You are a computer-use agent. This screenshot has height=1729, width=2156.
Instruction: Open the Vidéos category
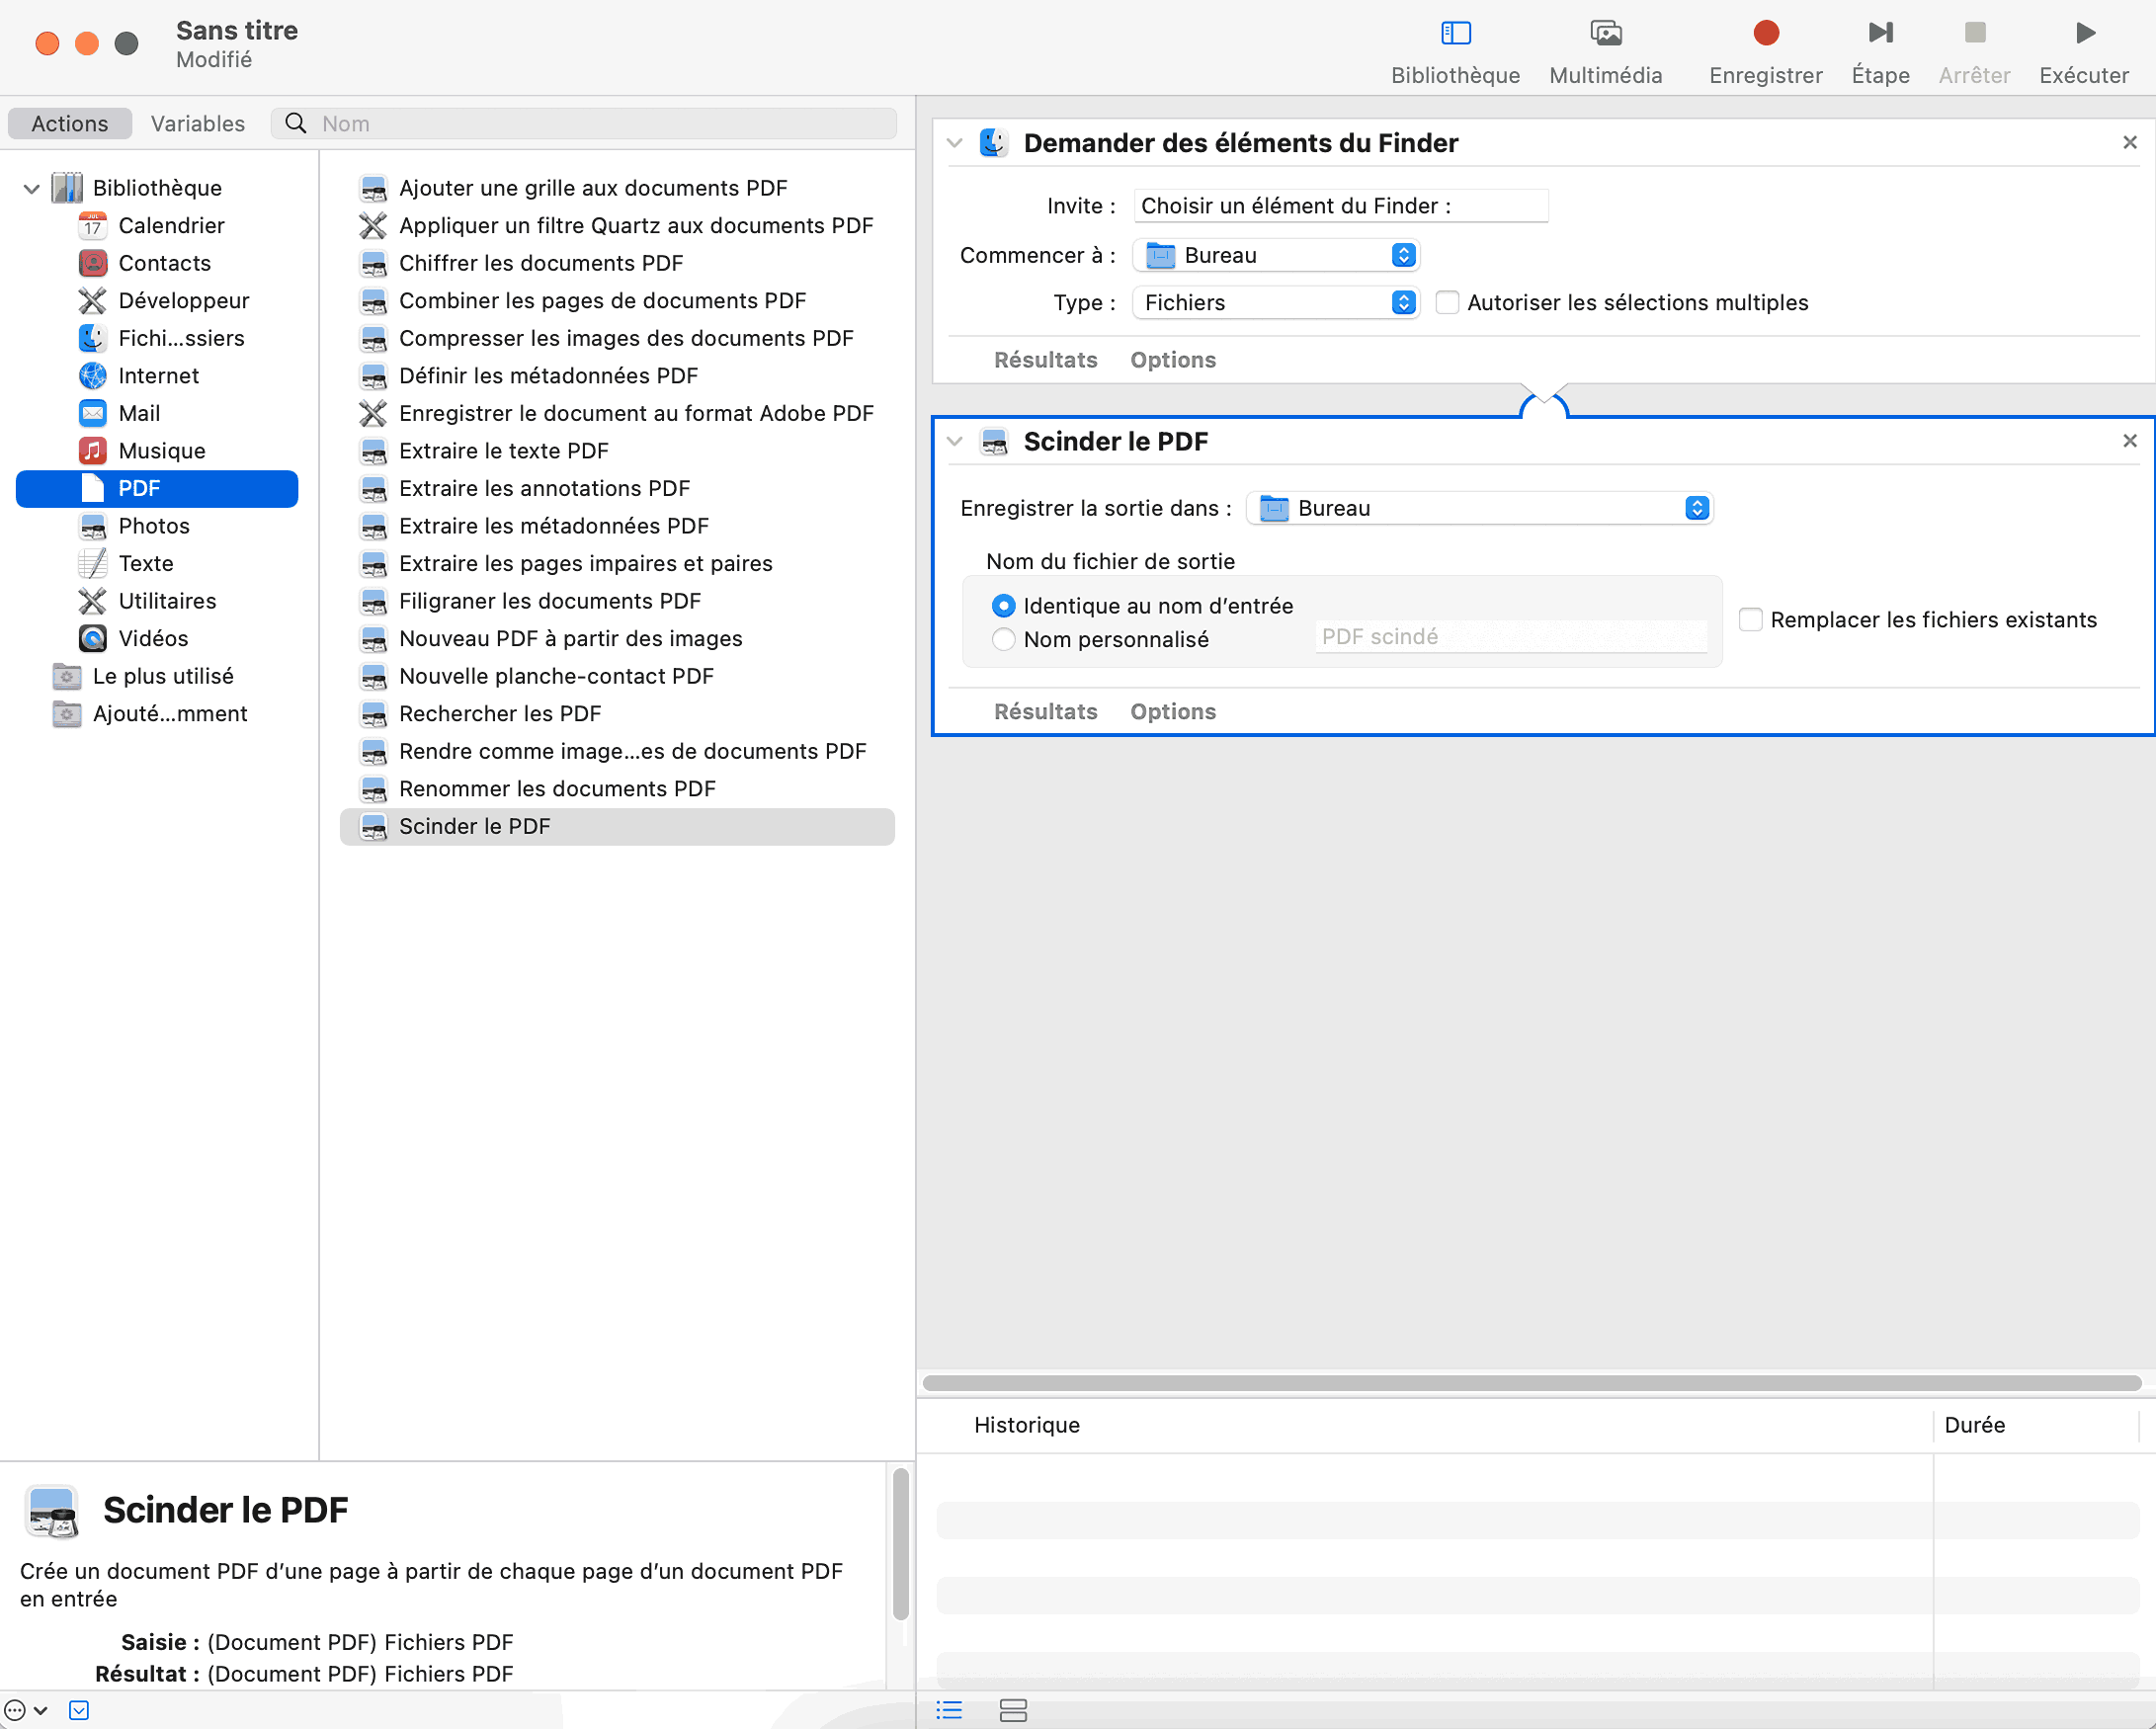153,638
